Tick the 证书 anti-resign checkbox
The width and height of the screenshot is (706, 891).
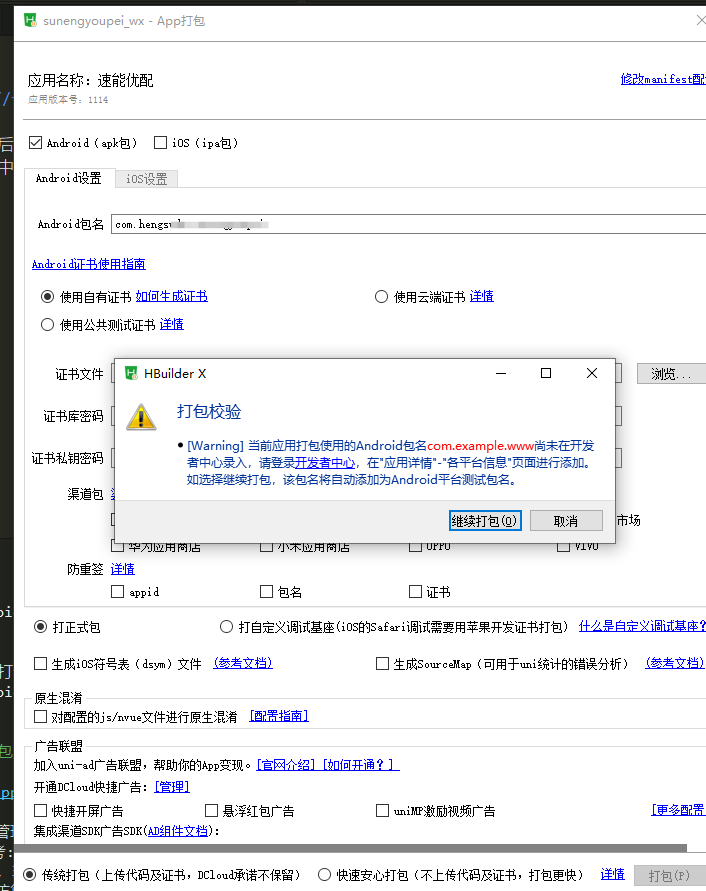(415, 592)
